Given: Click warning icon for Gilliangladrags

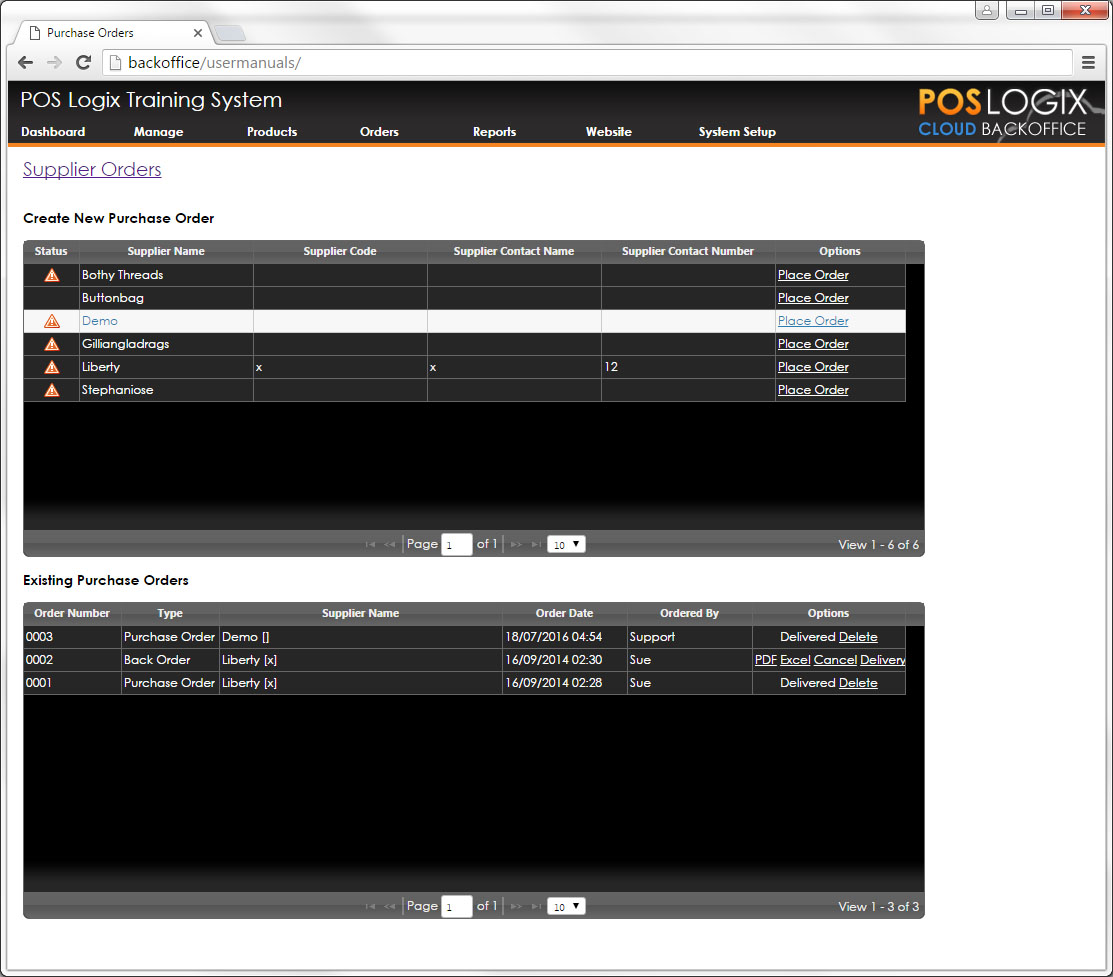Looking at the screenshot, I should pos(52,344).
